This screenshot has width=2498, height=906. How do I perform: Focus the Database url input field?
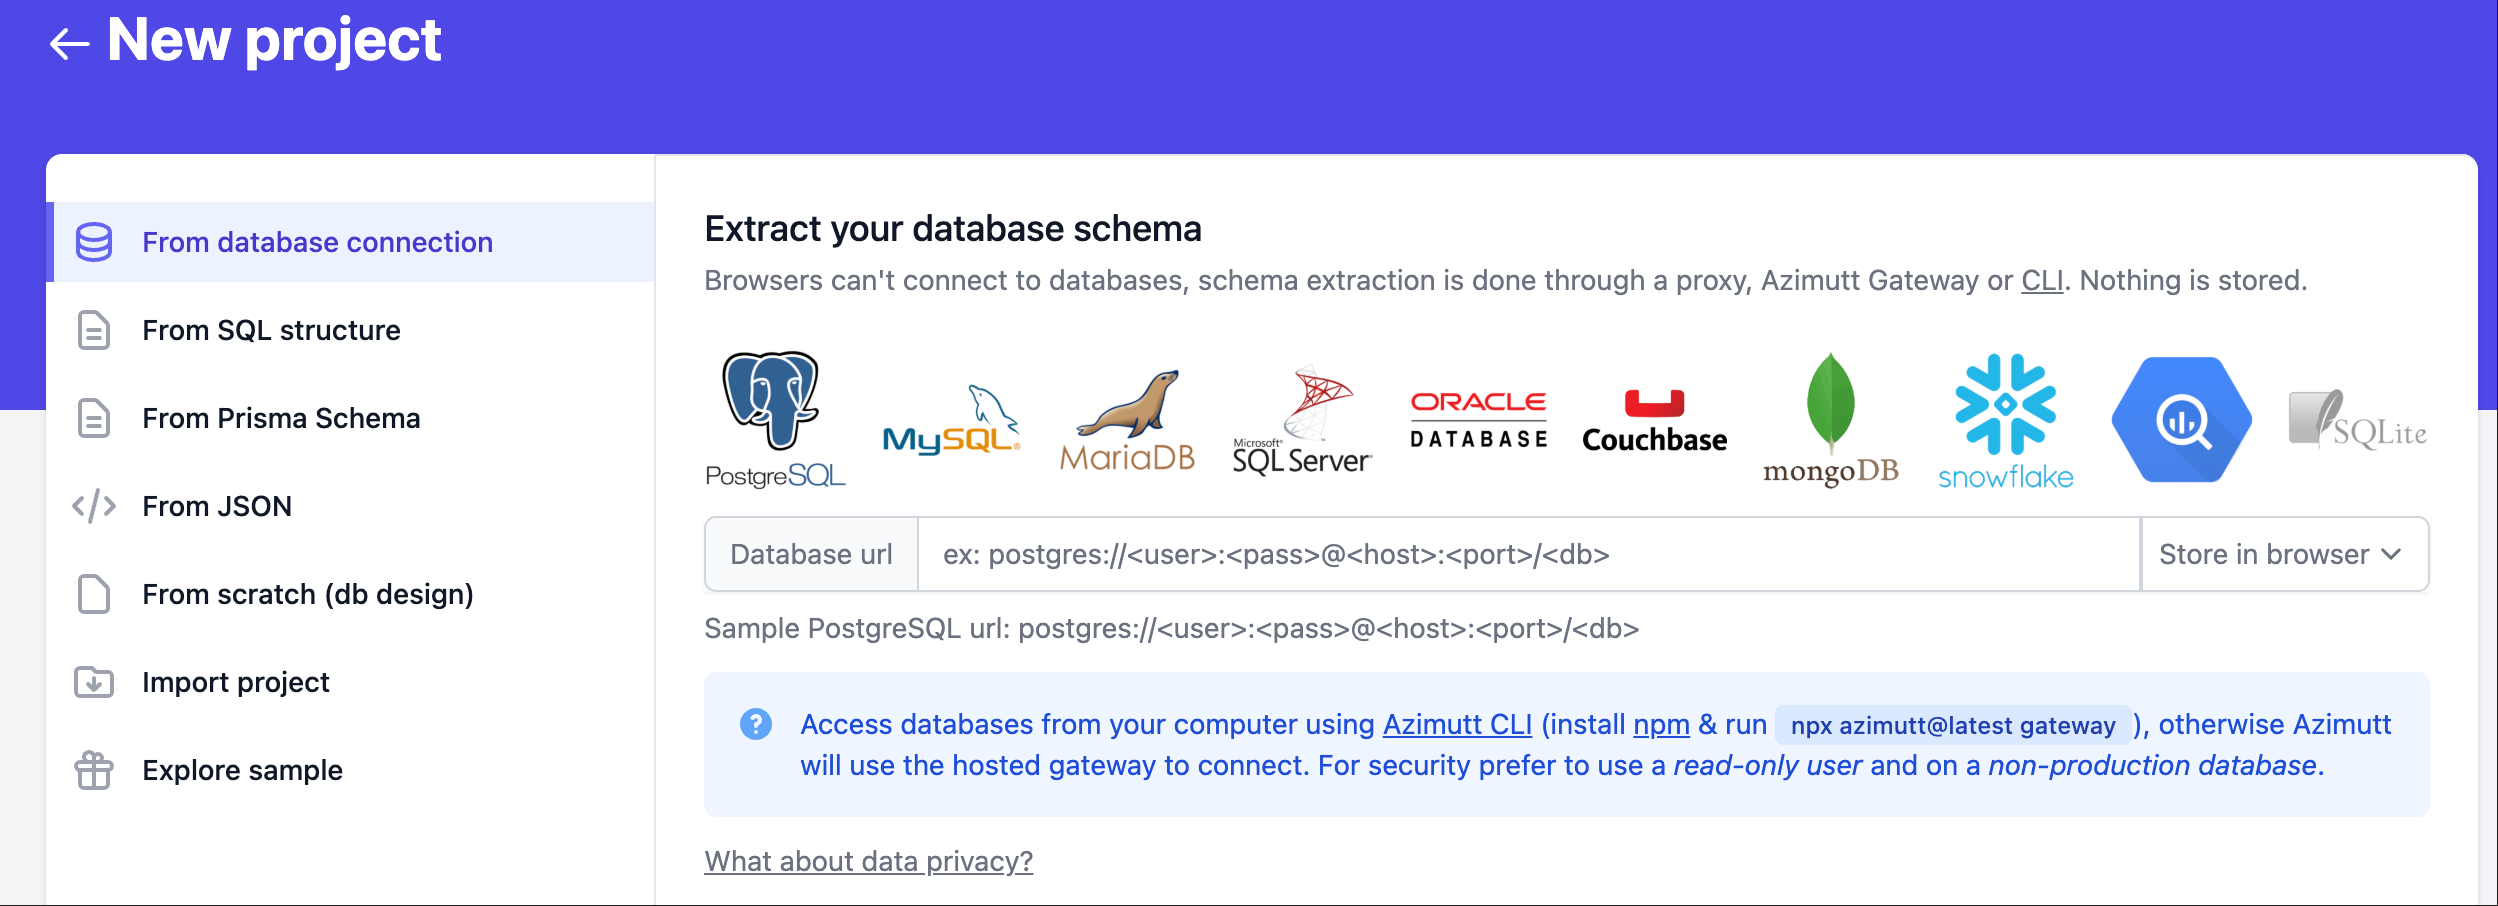[x=1529, y=554]
